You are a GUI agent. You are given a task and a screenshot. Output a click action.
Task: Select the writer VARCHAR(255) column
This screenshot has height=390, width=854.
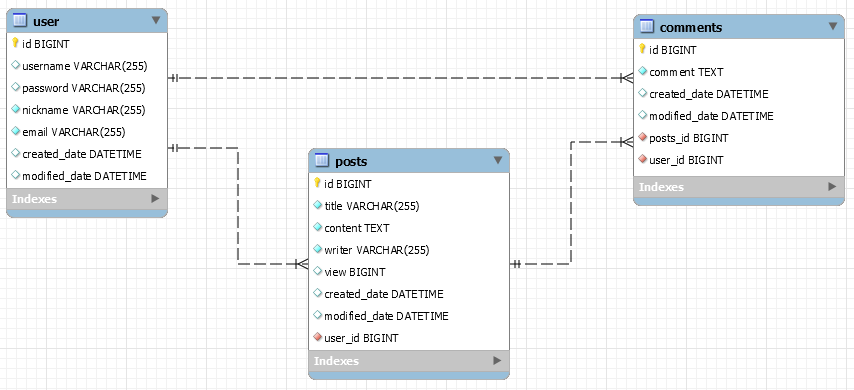click(377, 250)
